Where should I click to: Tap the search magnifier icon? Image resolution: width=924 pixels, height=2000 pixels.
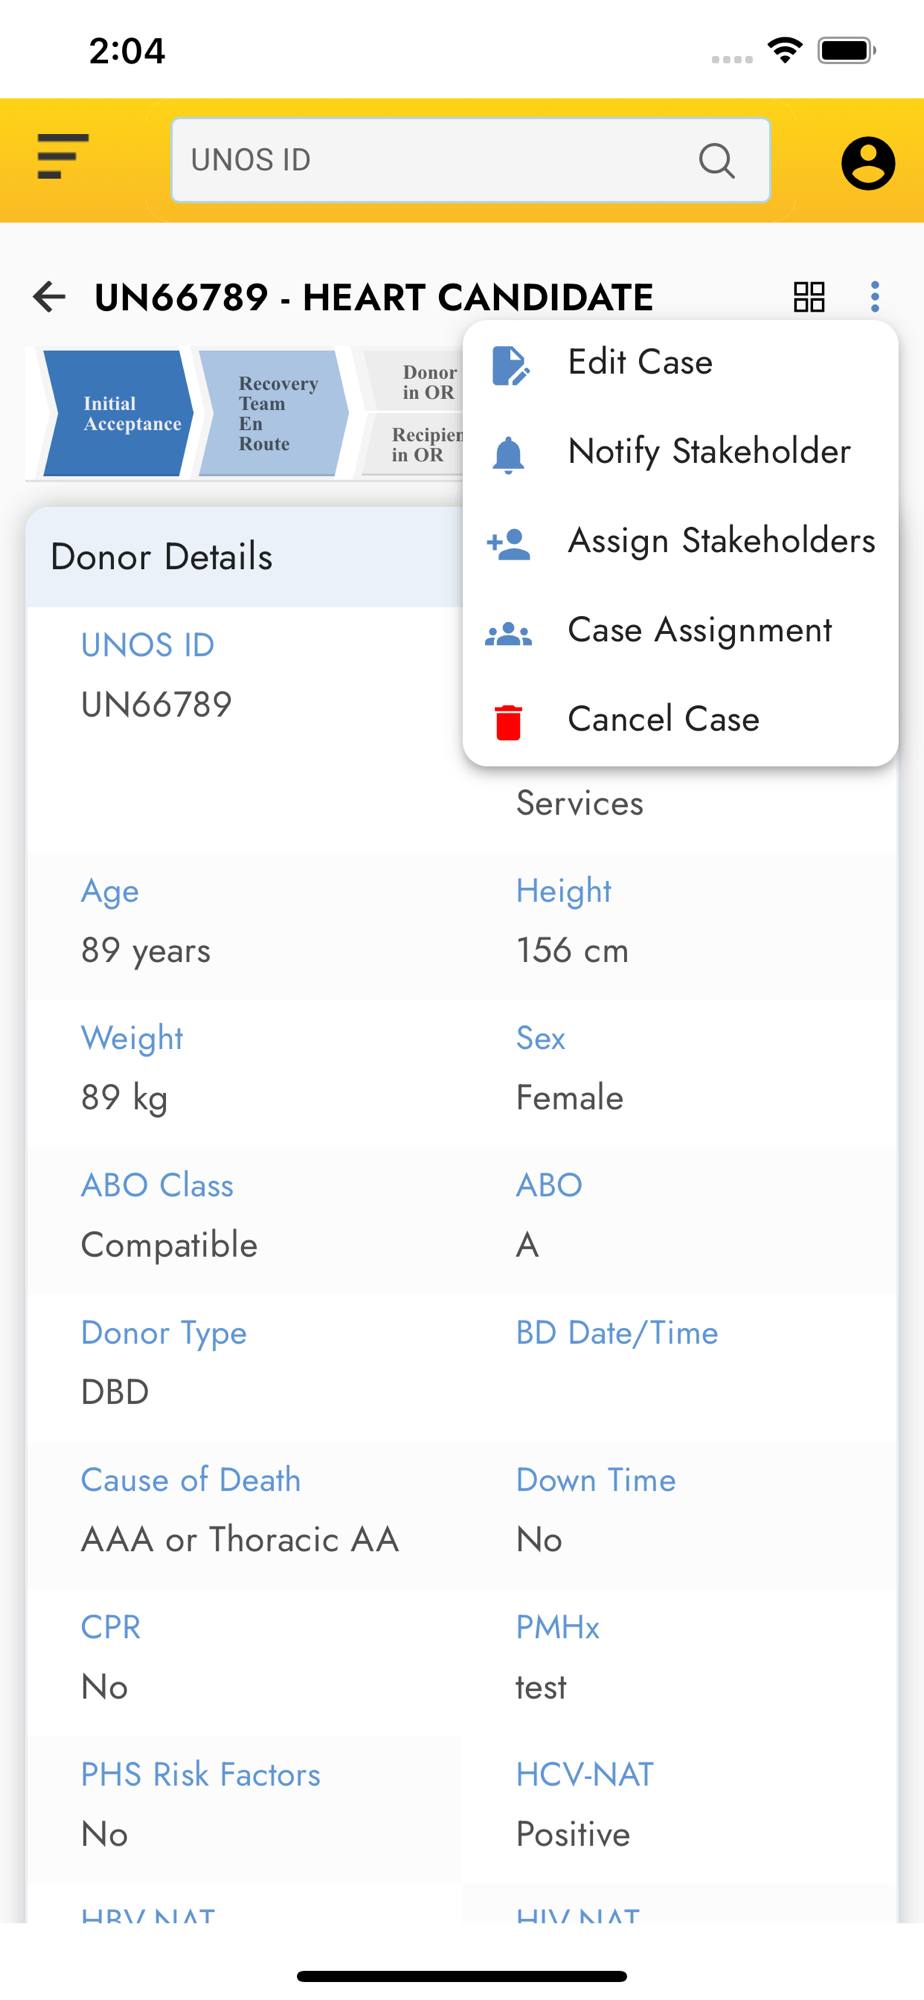[x=716, y=160]
